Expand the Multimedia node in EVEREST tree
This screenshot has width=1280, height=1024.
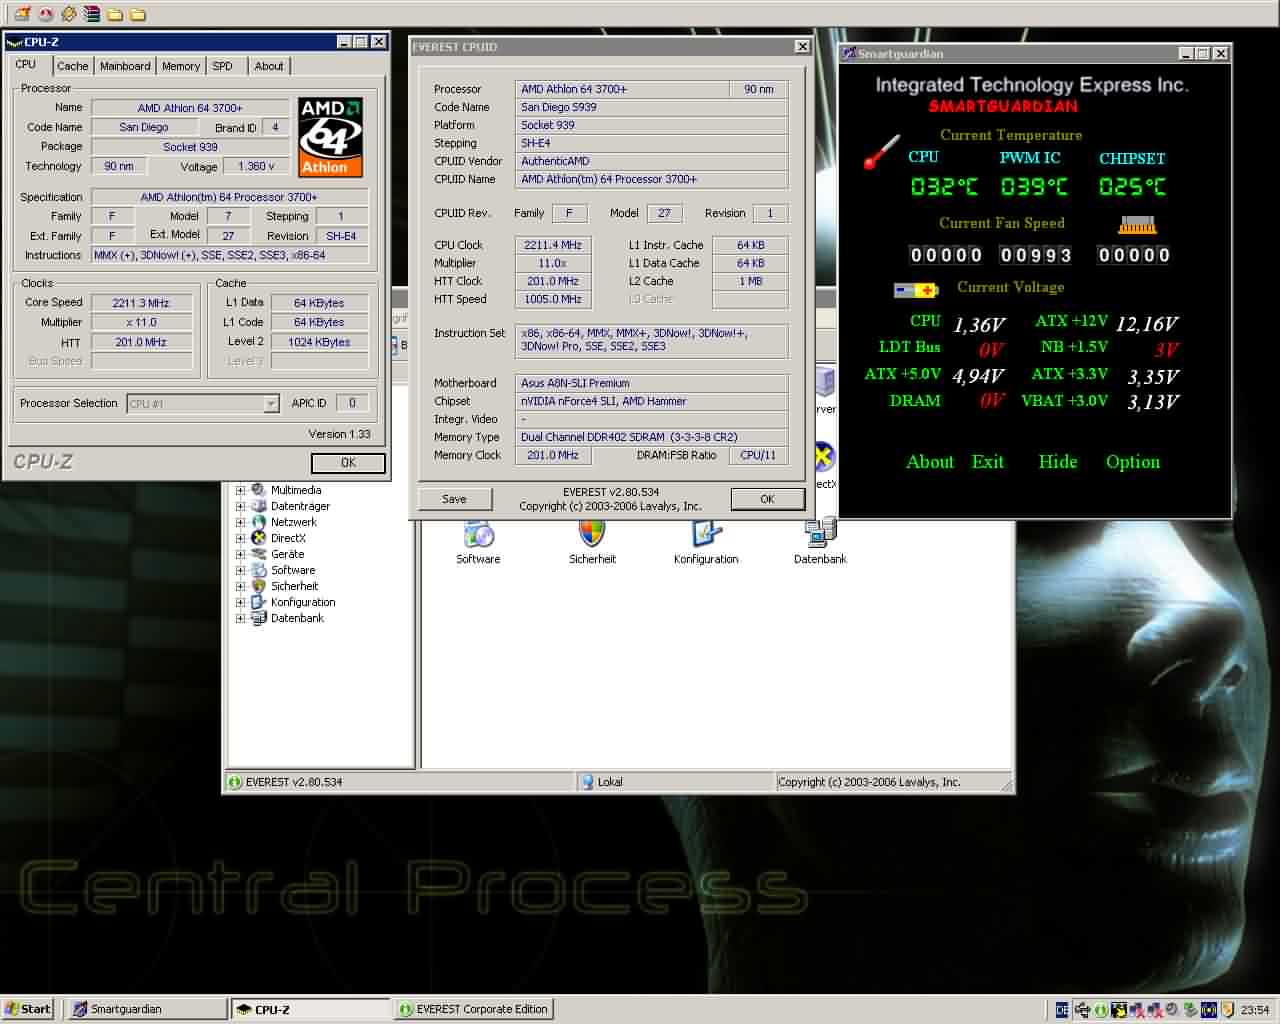[240, 490]
